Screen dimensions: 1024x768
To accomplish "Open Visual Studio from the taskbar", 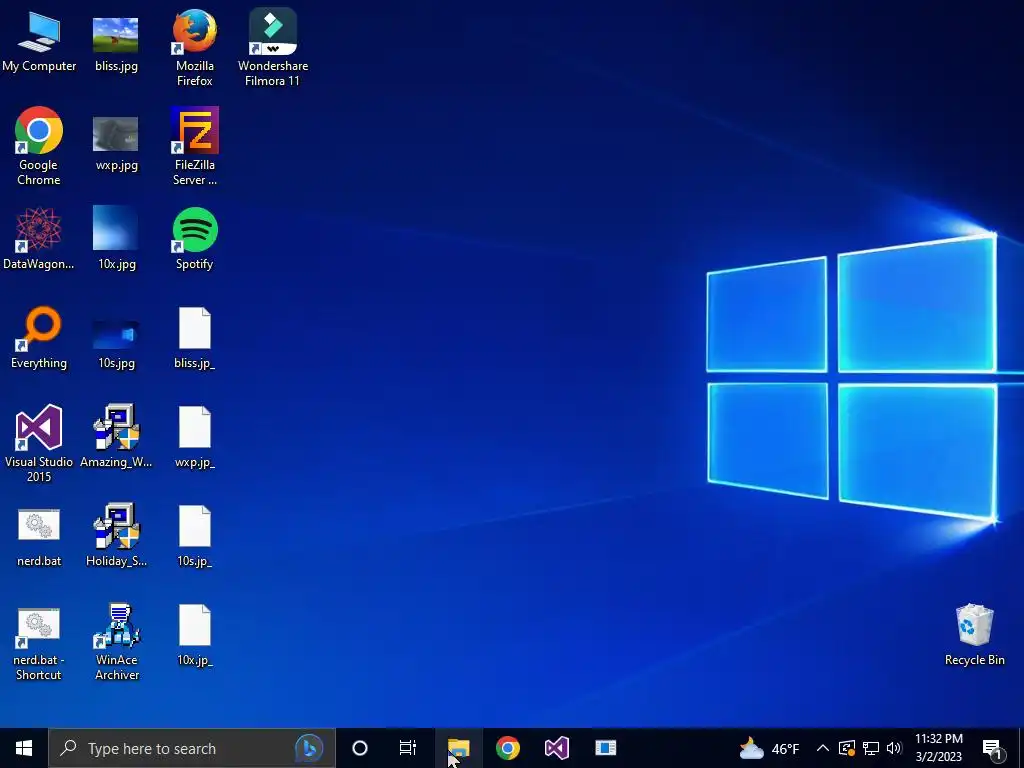I will (x=557, y=748).
